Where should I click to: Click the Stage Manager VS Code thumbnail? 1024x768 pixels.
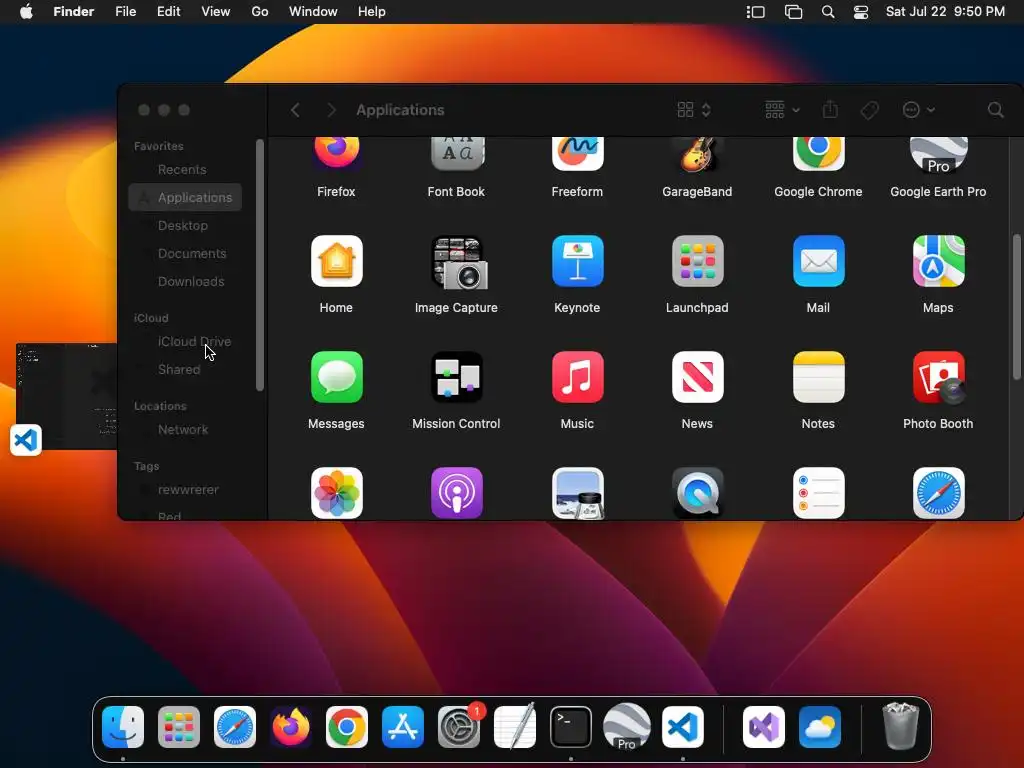67,396
